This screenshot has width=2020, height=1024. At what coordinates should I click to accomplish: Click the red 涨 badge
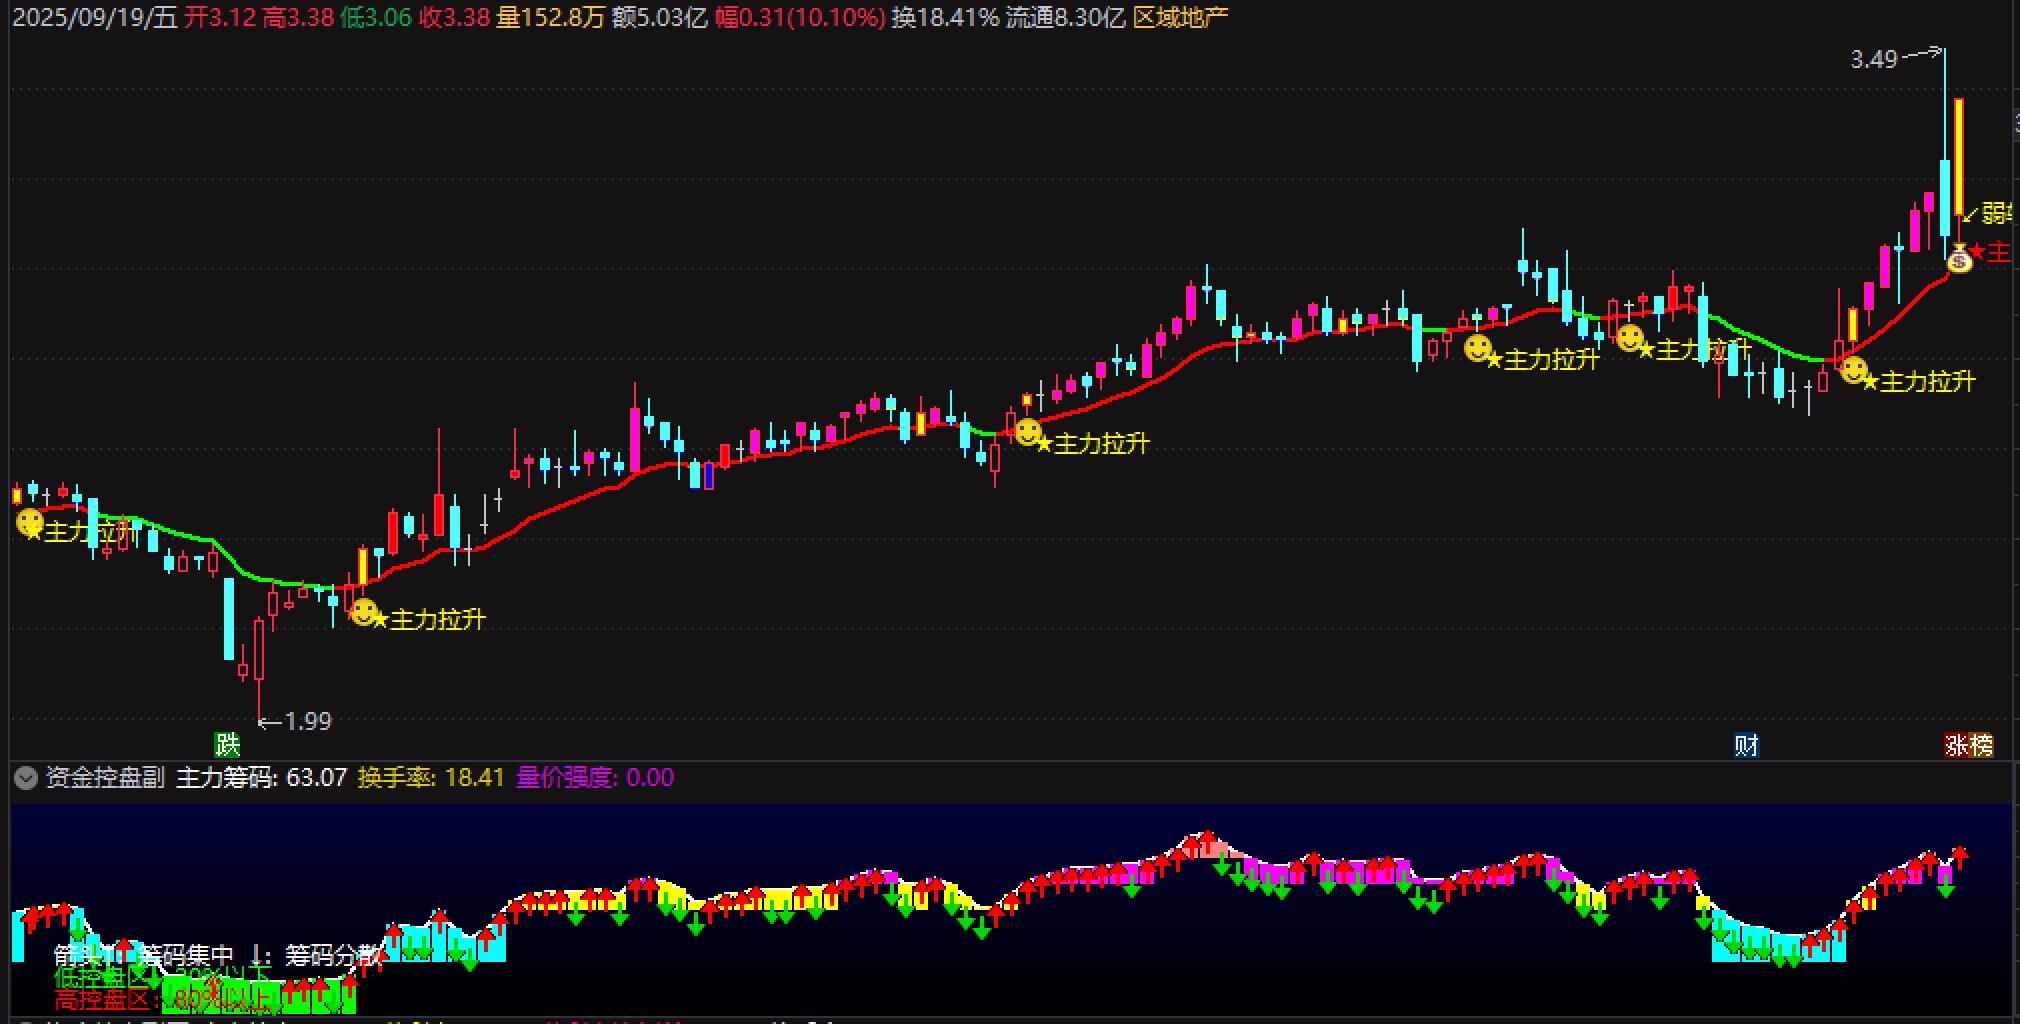coord(1956,745)
